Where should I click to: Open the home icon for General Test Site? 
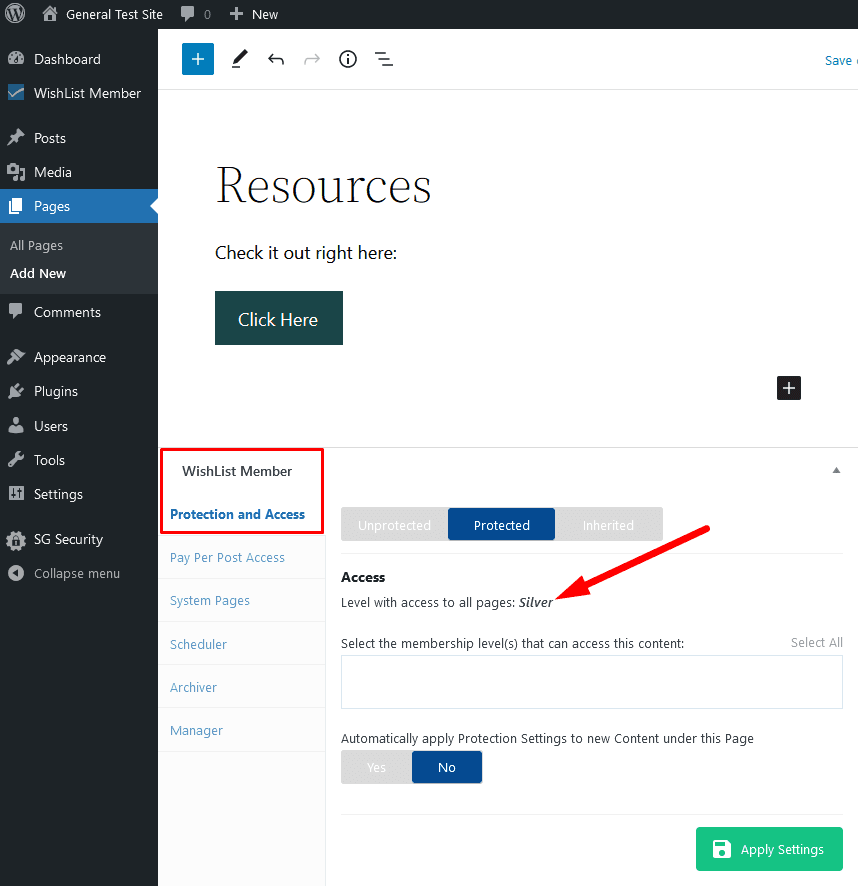[x=50, y=14]
